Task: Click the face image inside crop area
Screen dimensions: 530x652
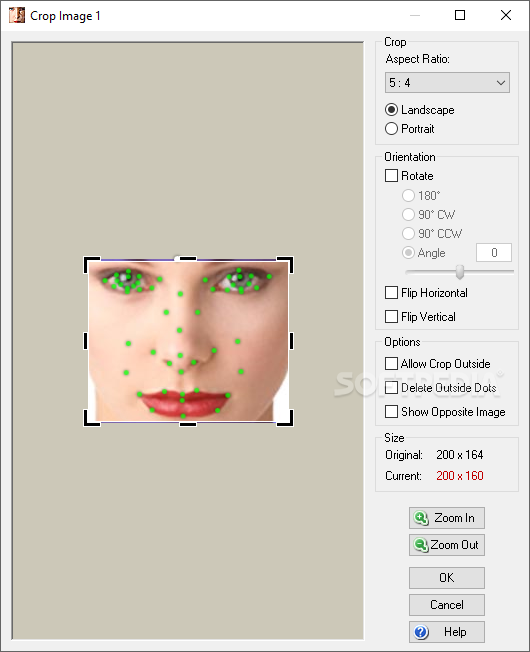Action: click(188, 341)
